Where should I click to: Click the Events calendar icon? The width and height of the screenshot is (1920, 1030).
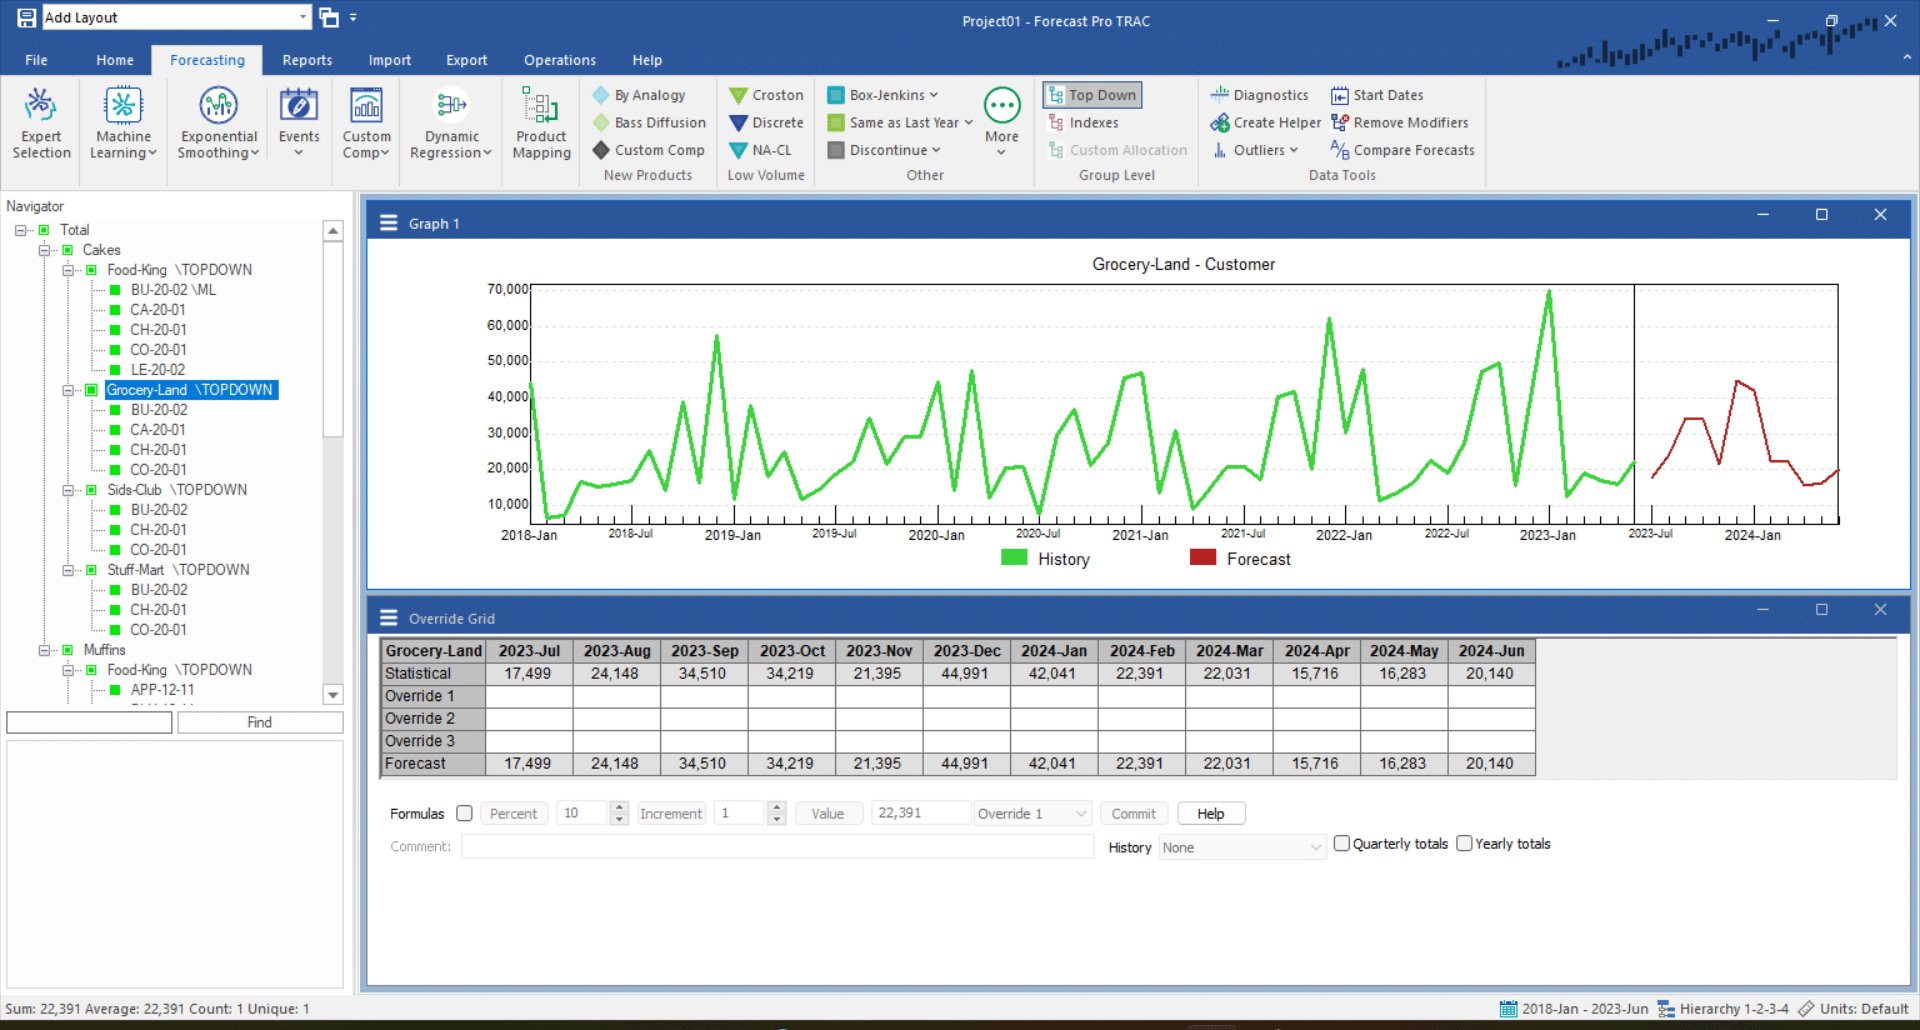click(298, 105)
